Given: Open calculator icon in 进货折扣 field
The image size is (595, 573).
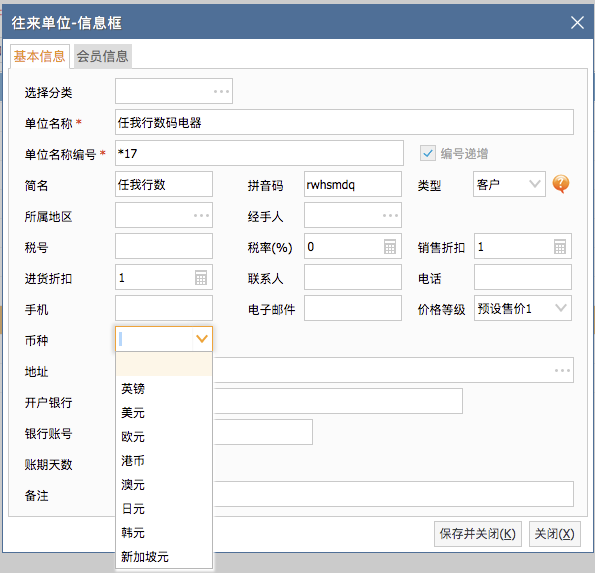Looking at the screenshot, I should click(x=201, y=278).
